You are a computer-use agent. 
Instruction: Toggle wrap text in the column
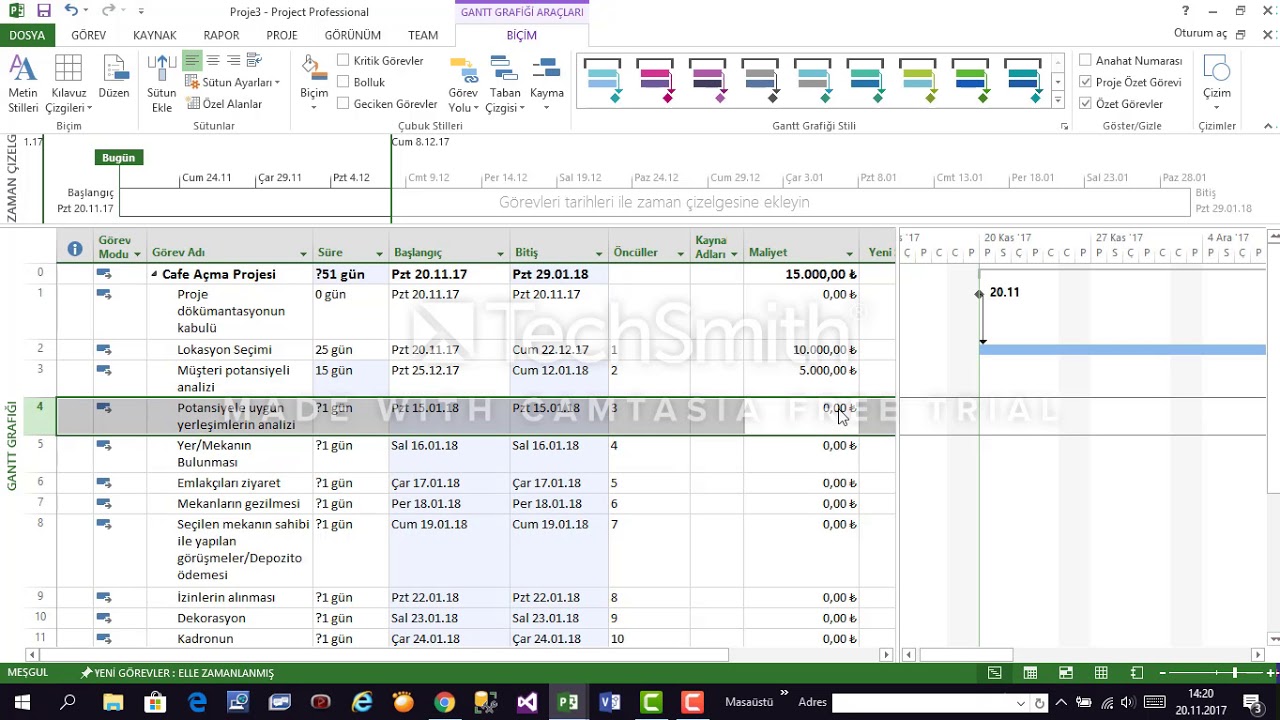point(254,61)
